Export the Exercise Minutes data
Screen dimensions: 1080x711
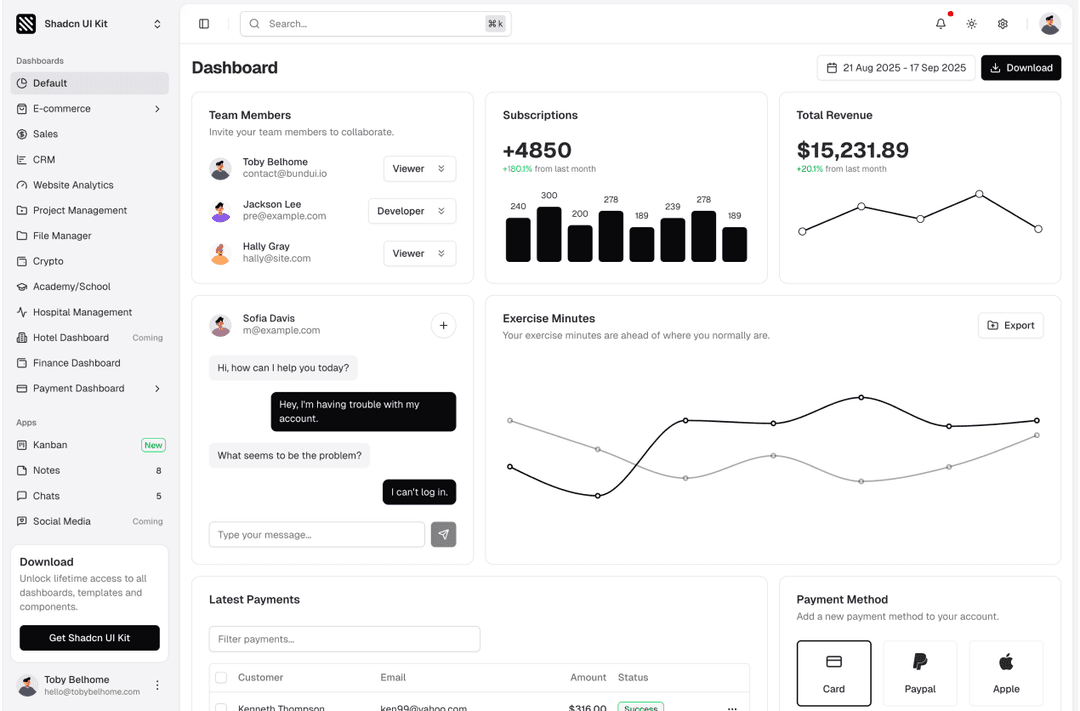[x=1010, y=325]
